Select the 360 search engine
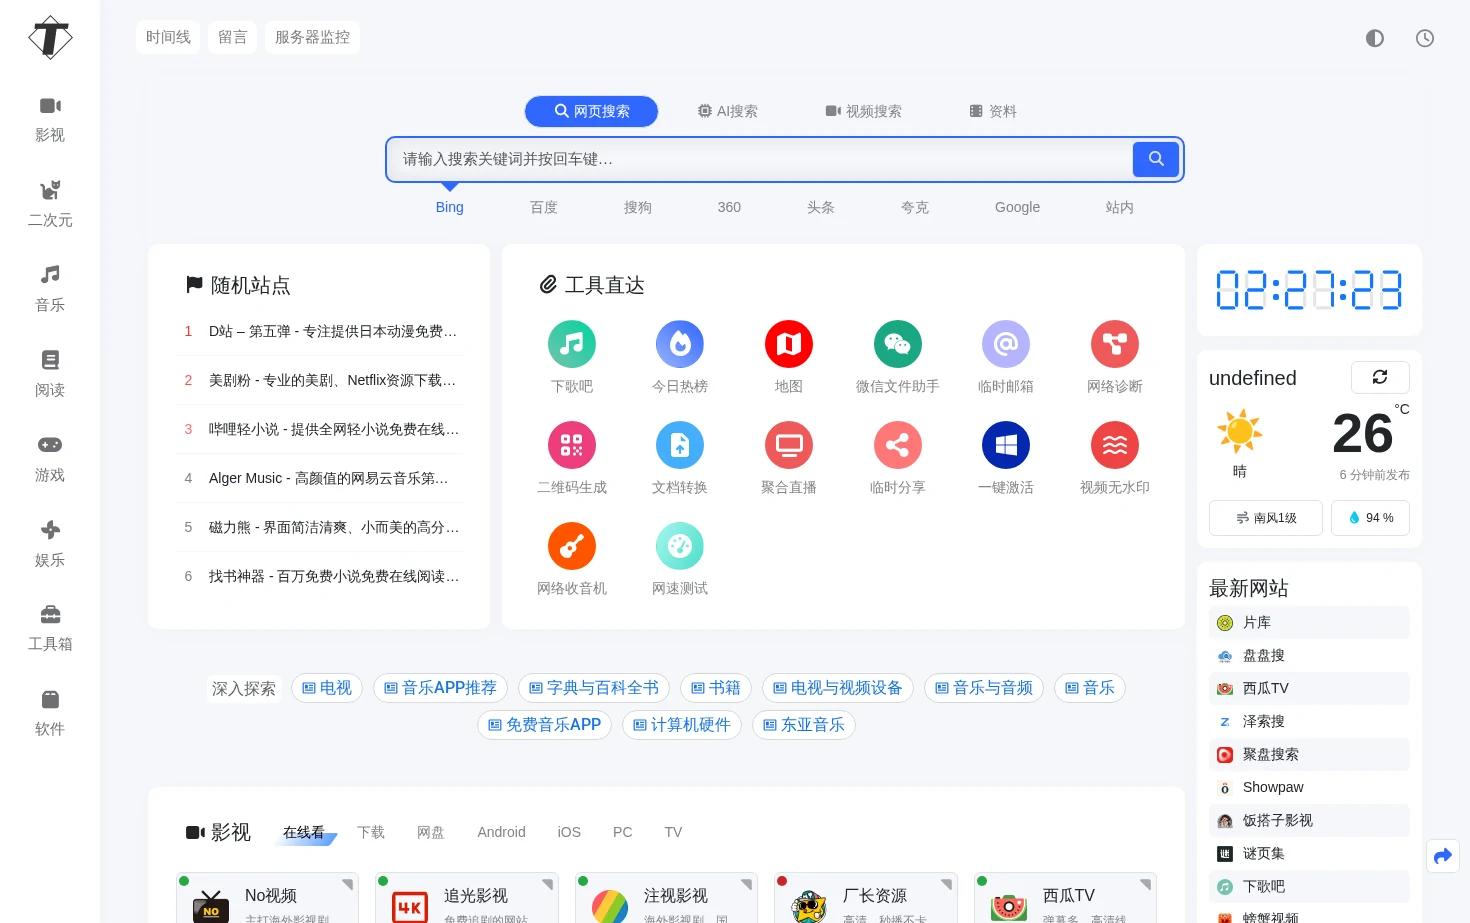This screenshot has height=923, width=1470. point(729,207)
